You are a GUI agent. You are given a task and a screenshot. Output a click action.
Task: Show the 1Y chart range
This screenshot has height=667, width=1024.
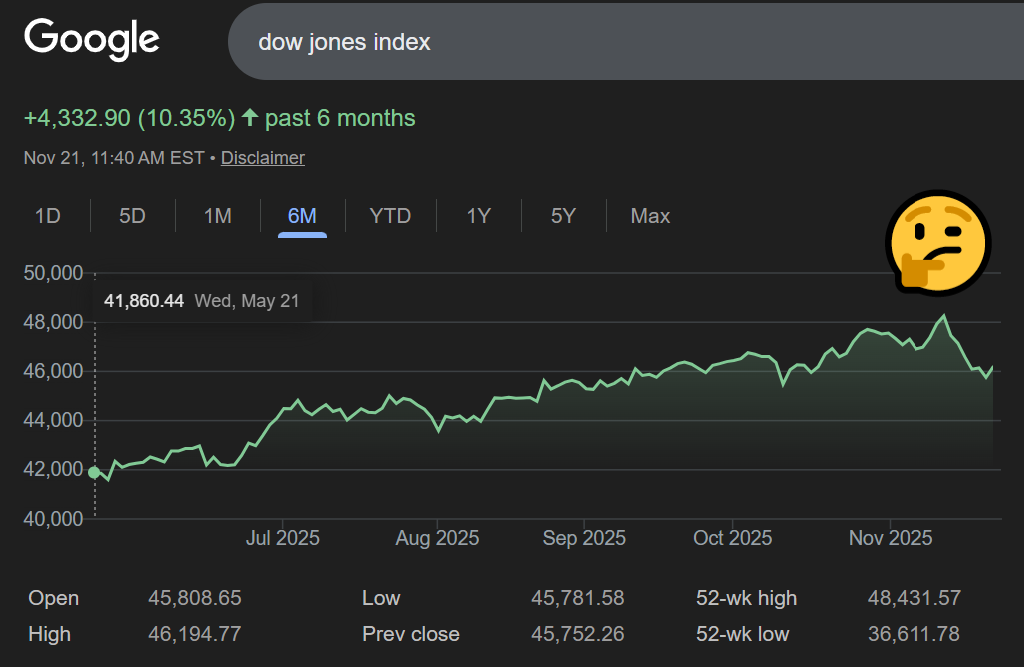coord(478,216)
